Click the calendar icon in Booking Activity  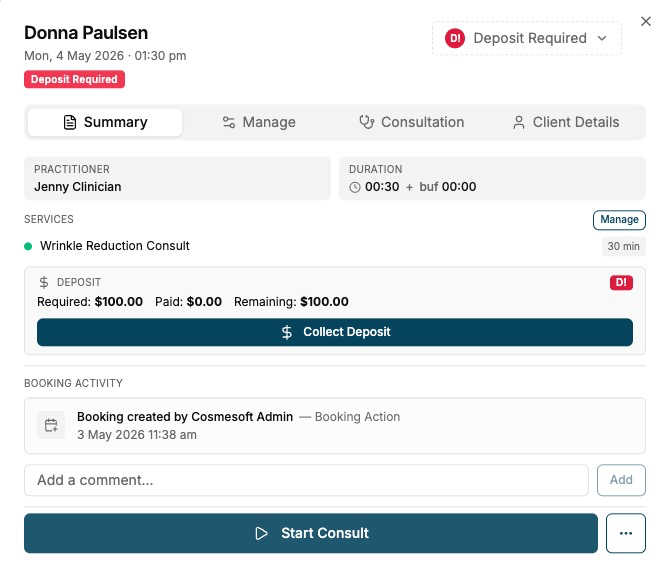51,425
